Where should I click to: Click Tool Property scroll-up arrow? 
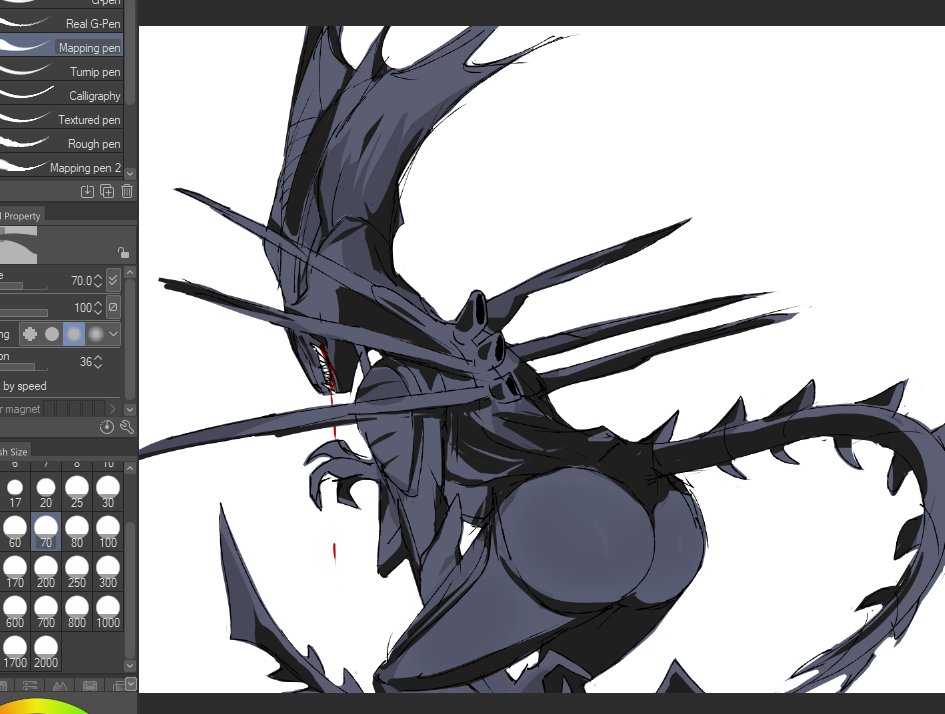(x=130, y=273)
